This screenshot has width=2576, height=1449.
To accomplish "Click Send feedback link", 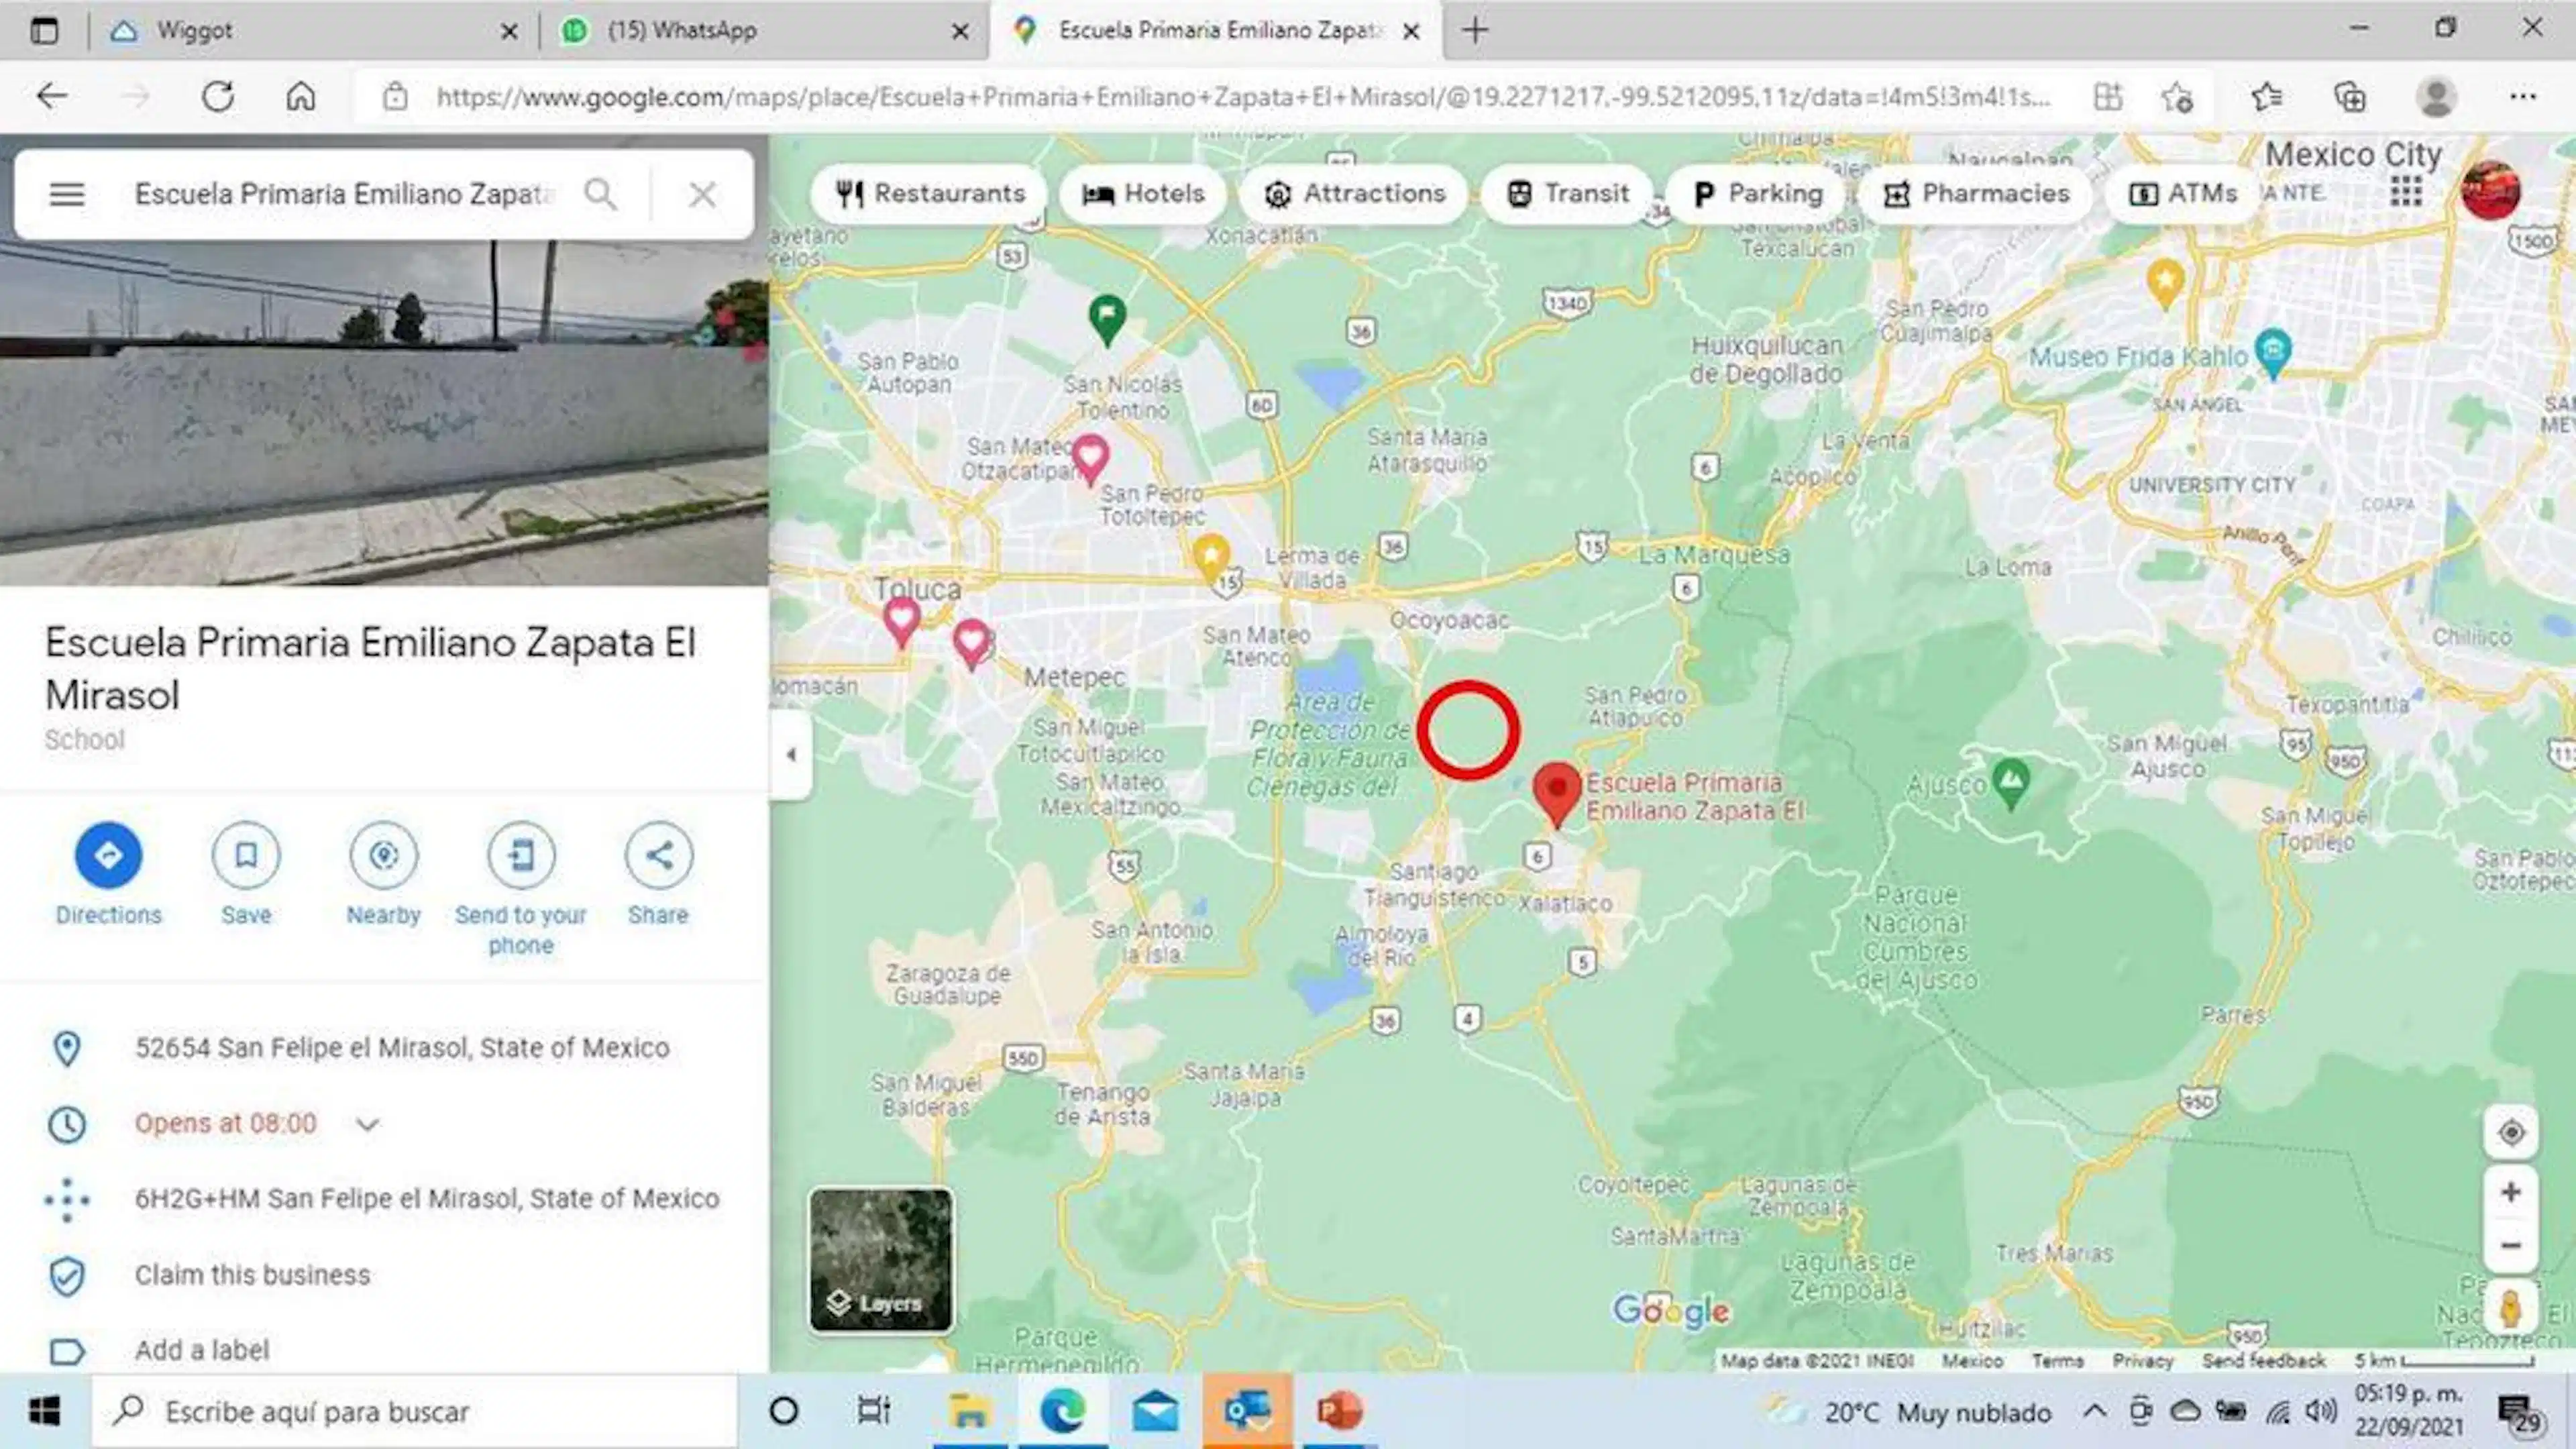I will click(x=2263, y=1361).
